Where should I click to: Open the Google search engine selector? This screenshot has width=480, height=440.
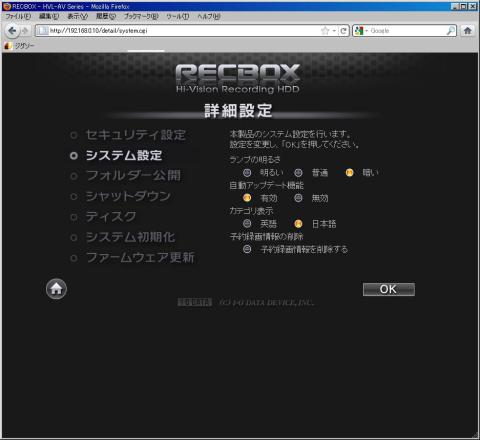click(x=361, y=31)
